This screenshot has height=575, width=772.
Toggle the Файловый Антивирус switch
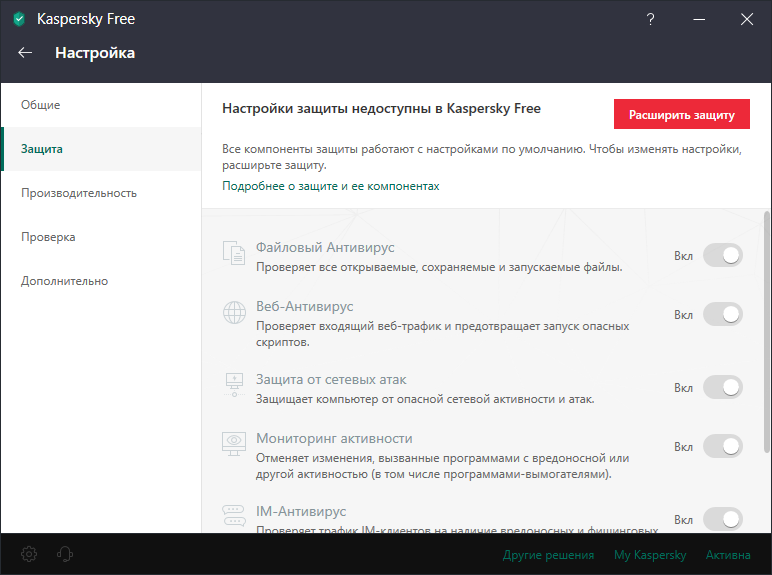(722, 256)
